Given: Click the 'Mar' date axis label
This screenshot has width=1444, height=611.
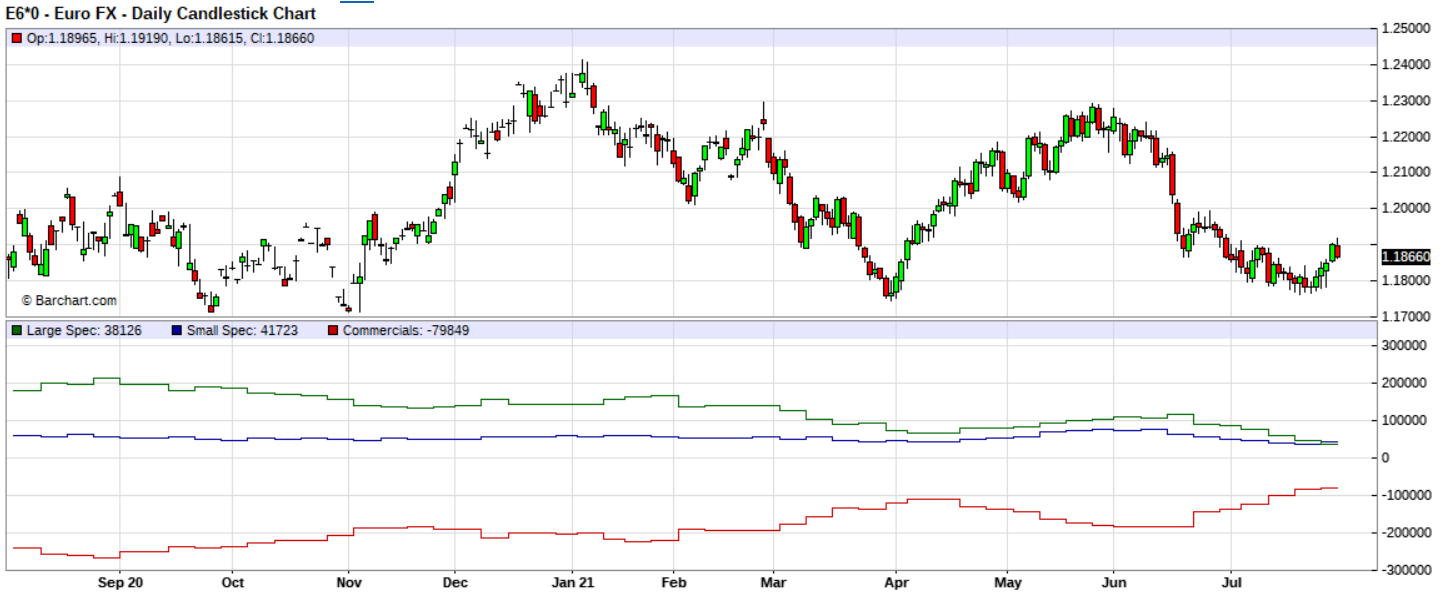Looking at the screenshot, I should click(773, 582).
